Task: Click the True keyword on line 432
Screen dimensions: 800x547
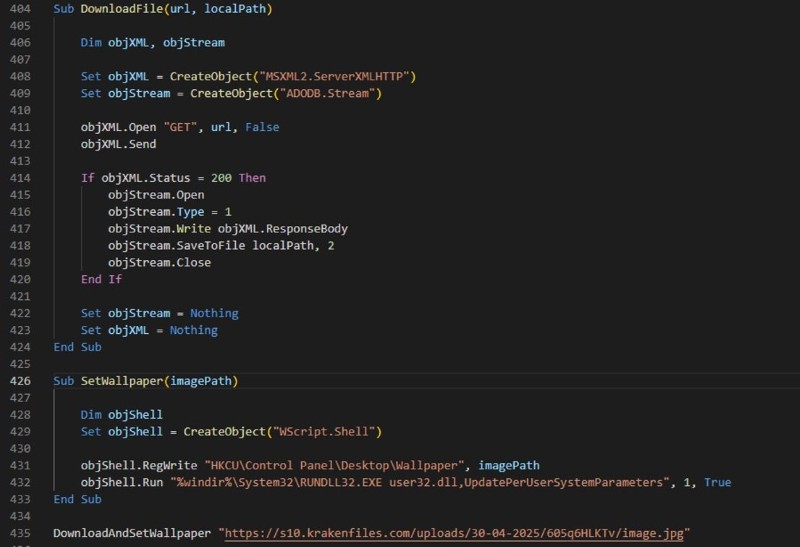Action: pyautogui.click(x=717, y=482)
